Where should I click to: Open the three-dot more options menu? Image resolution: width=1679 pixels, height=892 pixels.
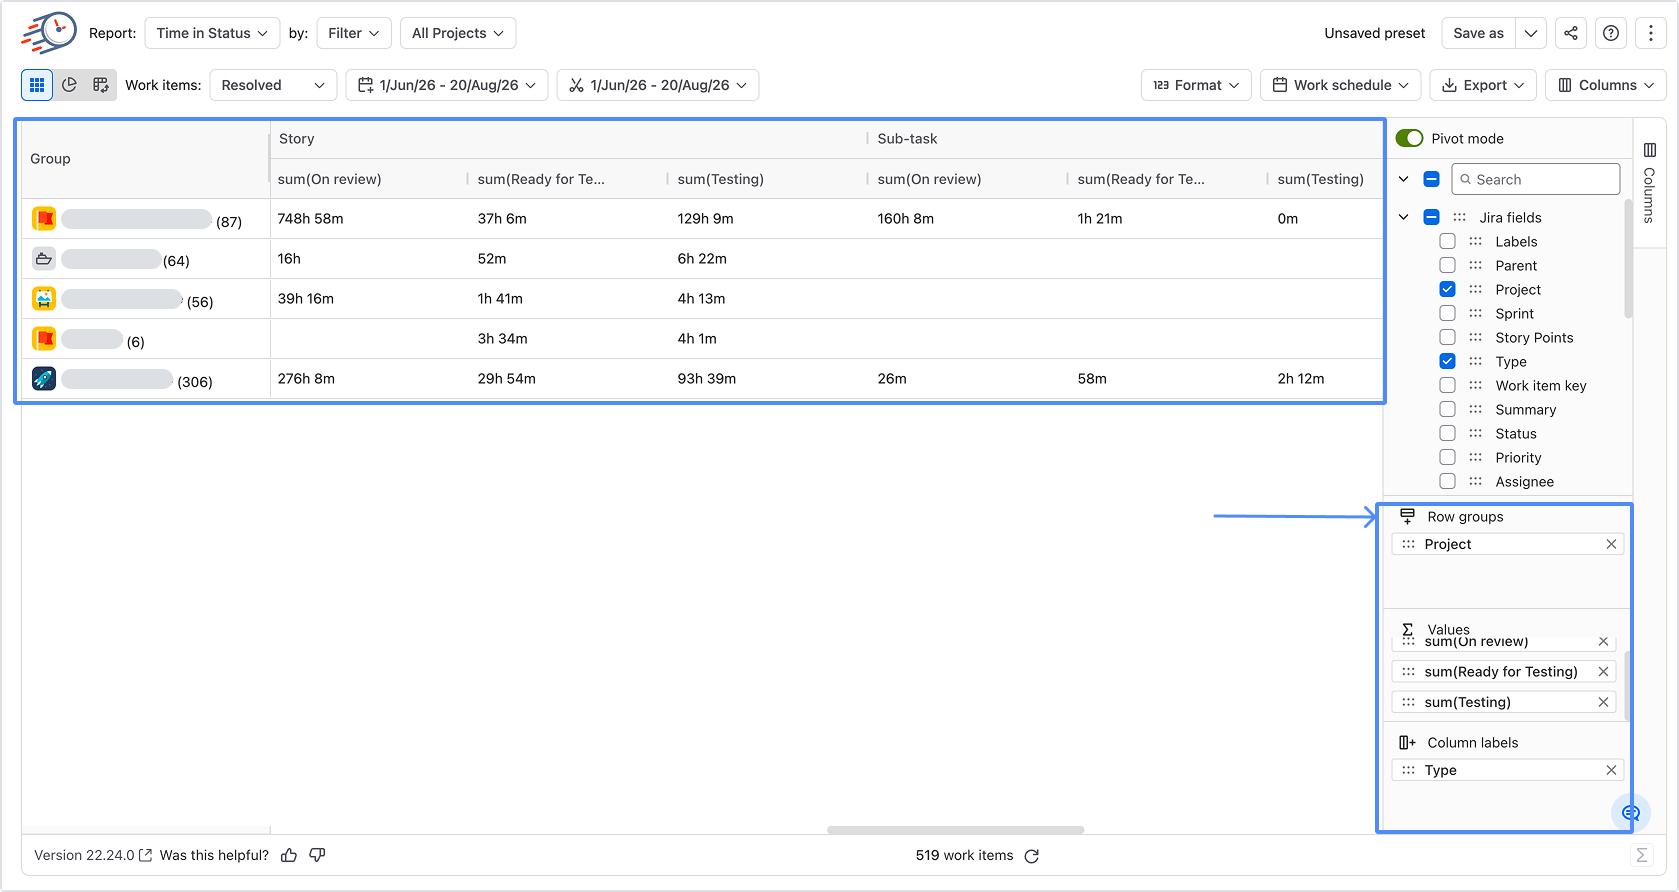pos(1651,33)
